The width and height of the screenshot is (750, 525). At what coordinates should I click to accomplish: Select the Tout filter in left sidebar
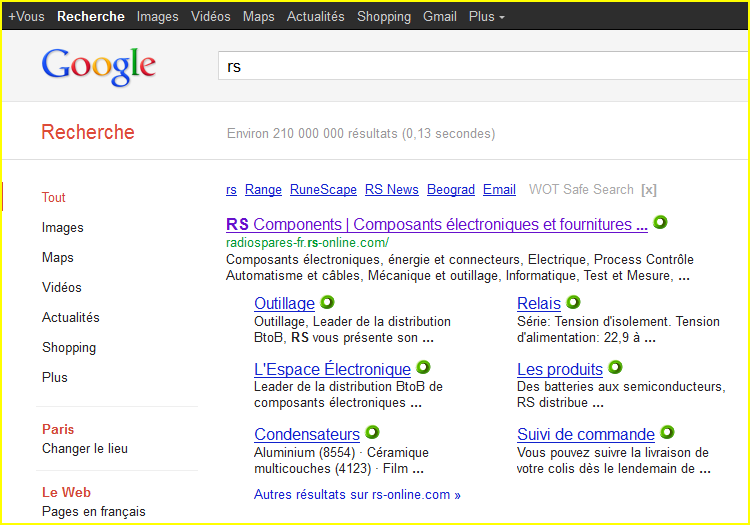(53, 197)
